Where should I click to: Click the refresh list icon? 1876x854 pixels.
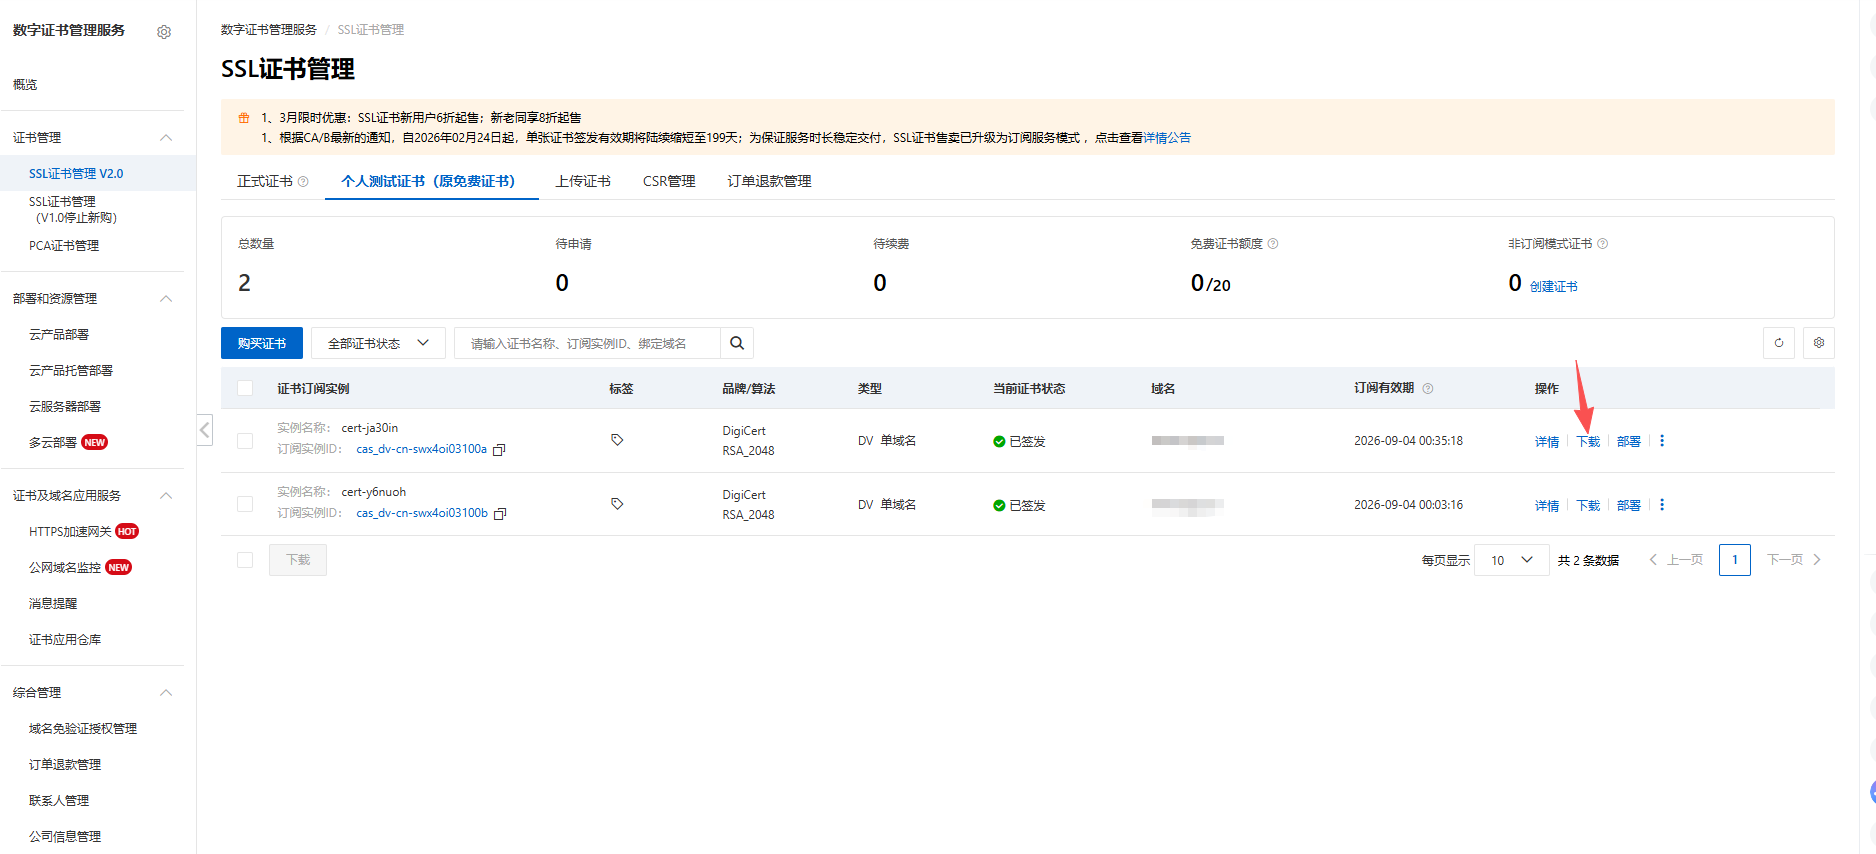tap(1778, 343)
